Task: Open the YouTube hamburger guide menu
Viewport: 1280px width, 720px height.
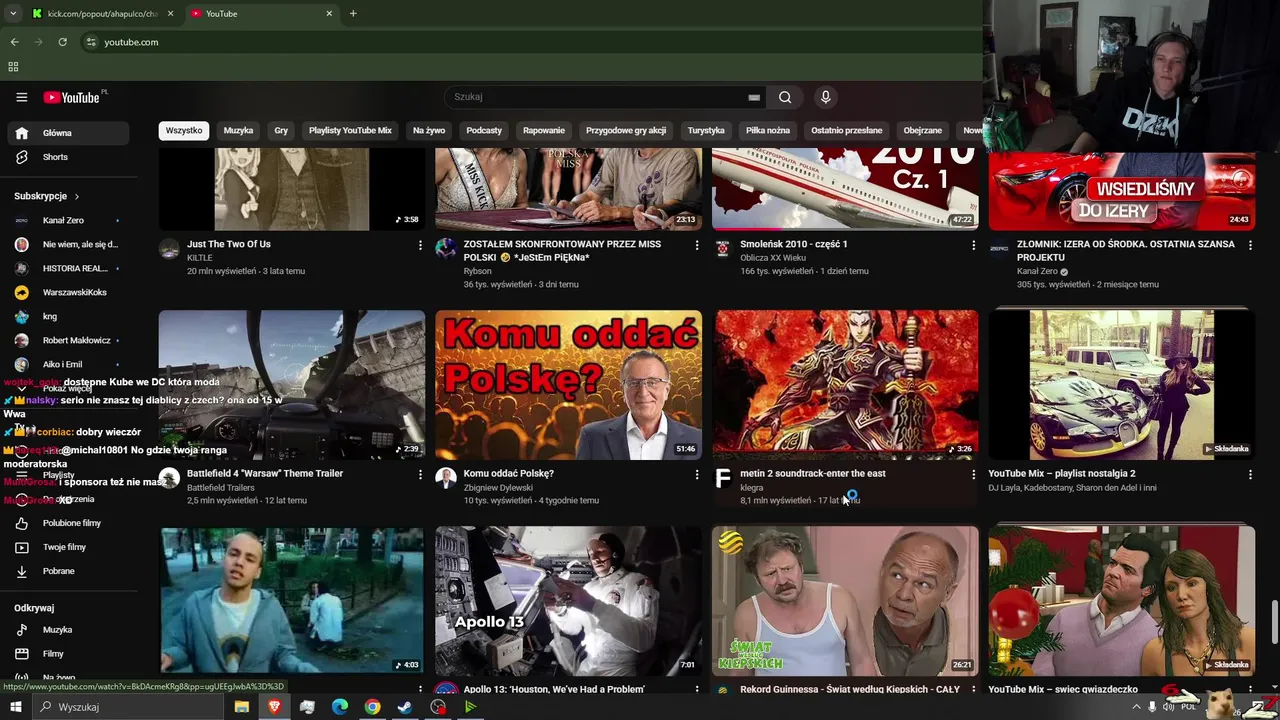Action: (x=21, y=97)
